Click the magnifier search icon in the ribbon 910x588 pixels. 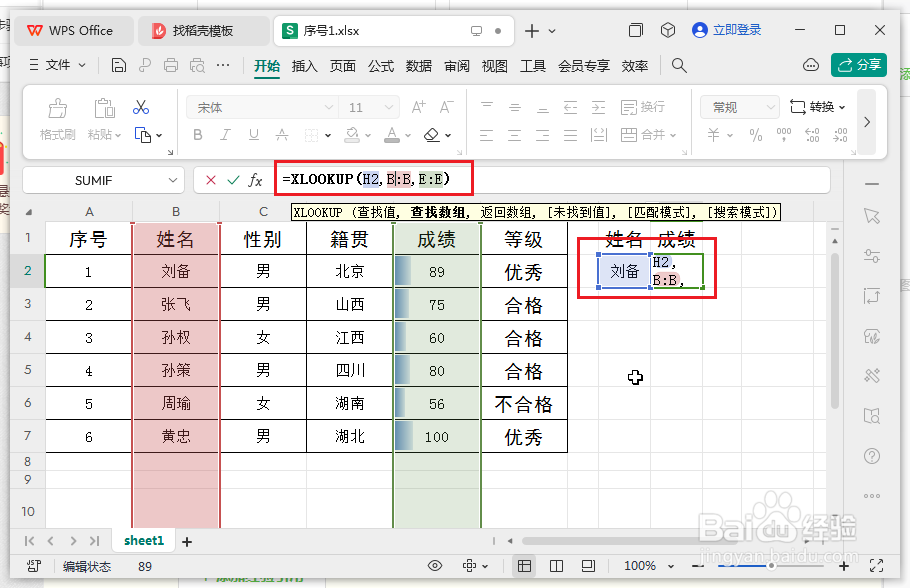[679, 66]
